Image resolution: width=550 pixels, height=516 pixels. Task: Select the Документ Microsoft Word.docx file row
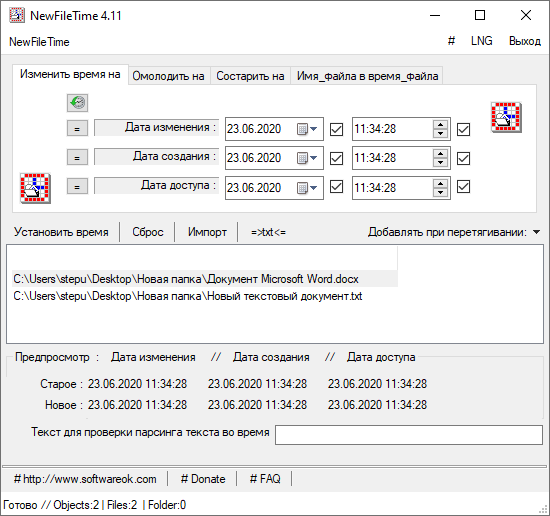205,279
